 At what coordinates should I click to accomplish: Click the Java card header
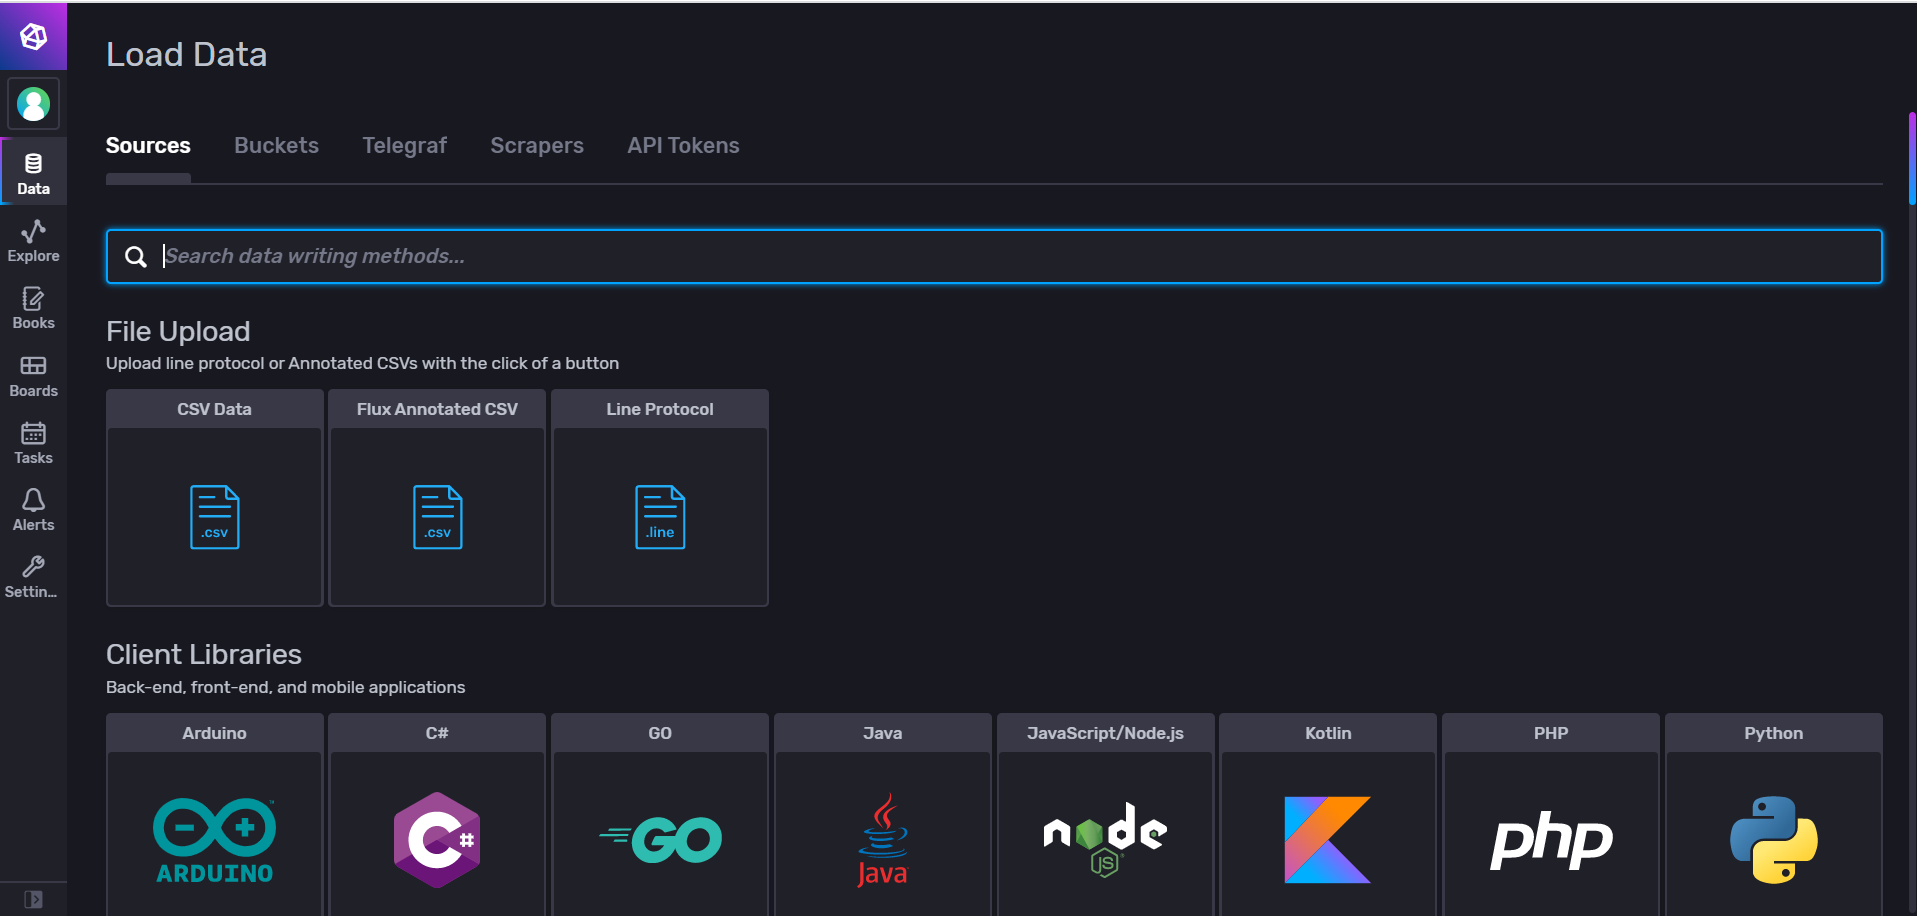pos(883,733)
